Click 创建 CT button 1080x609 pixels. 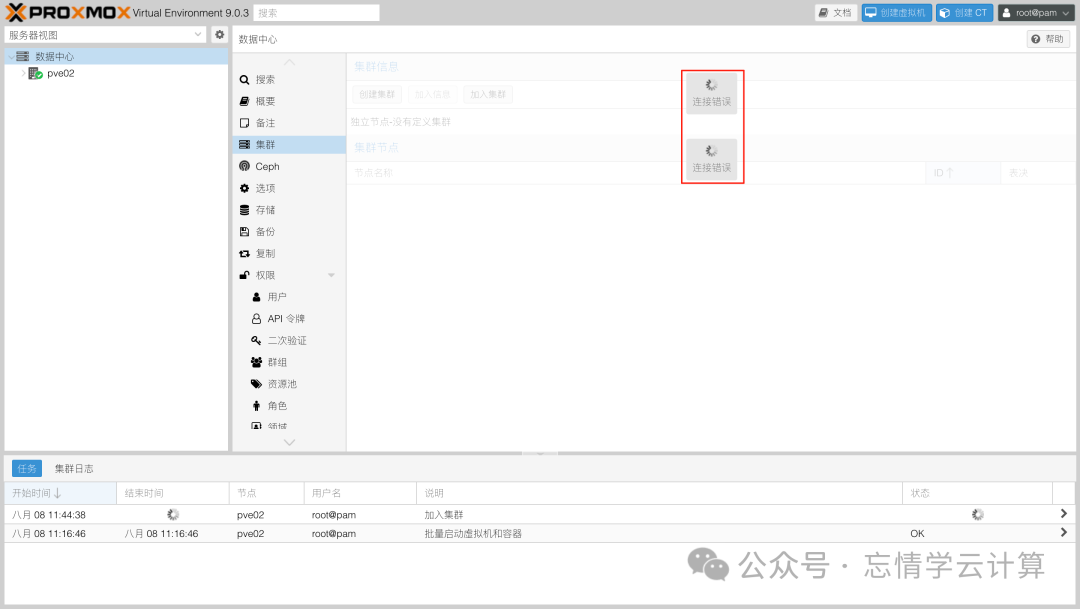(x=964, y=12)
